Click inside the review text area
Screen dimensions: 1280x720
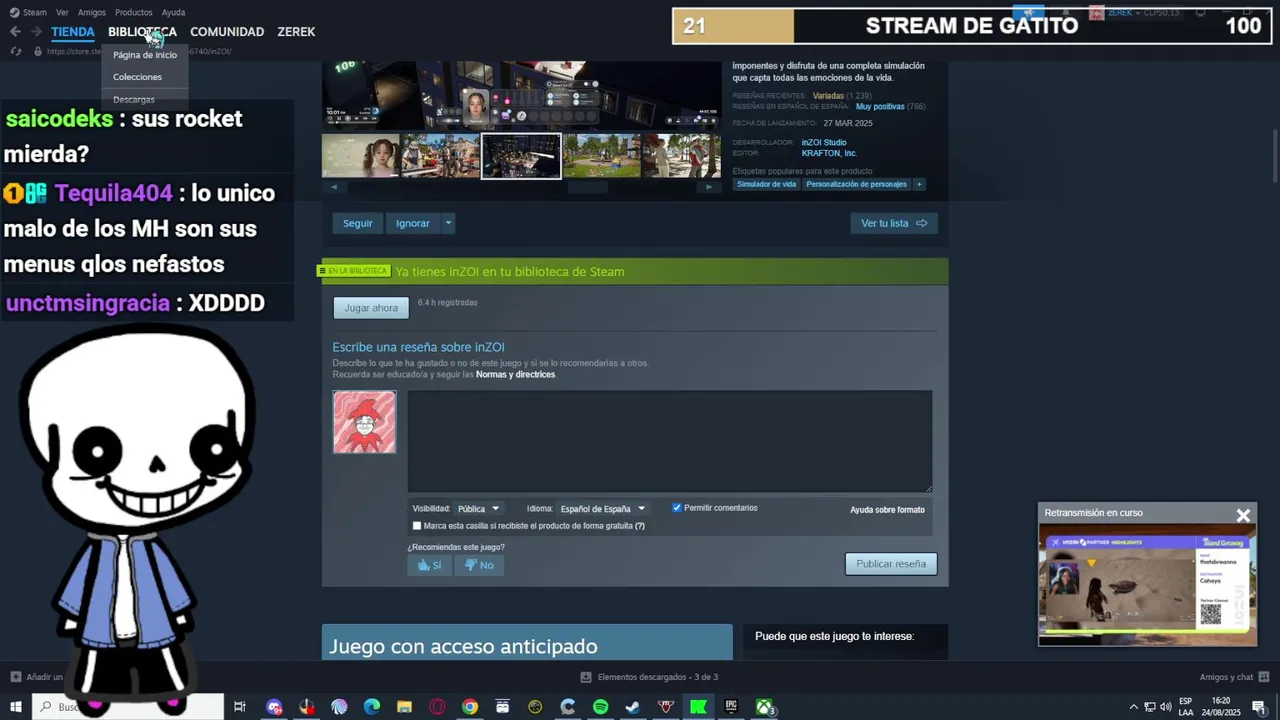point(670,441)
